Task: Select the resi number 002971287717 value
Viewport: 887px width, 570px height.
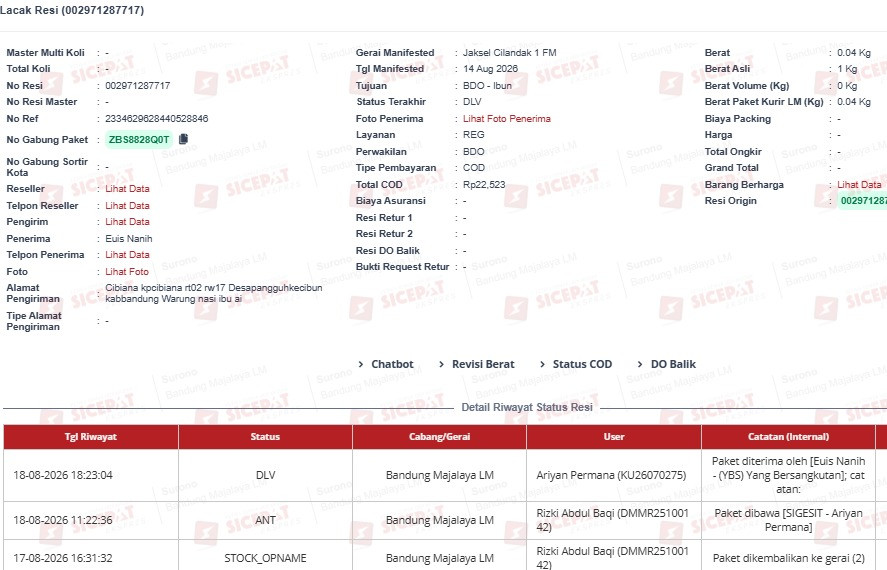Action: (137, 86)
